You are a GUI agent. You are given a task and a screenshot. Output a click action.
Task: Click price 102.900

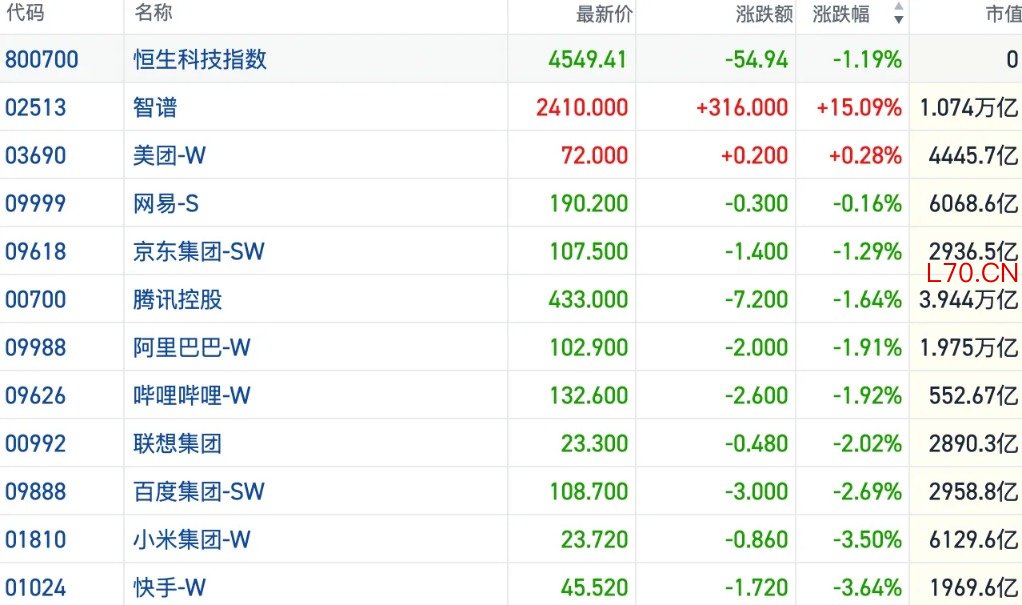point(589,347)
